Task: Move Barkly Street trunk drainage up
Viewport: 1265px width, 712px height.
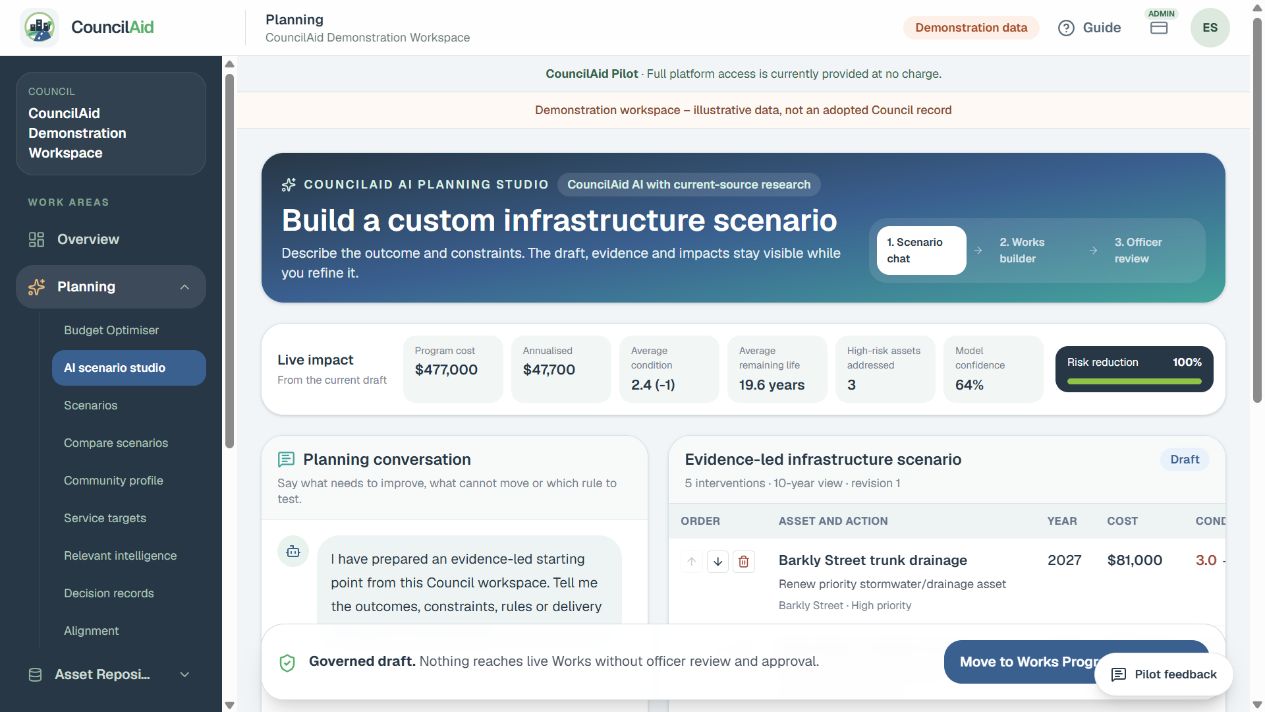Action: click(x=691, y=562)
